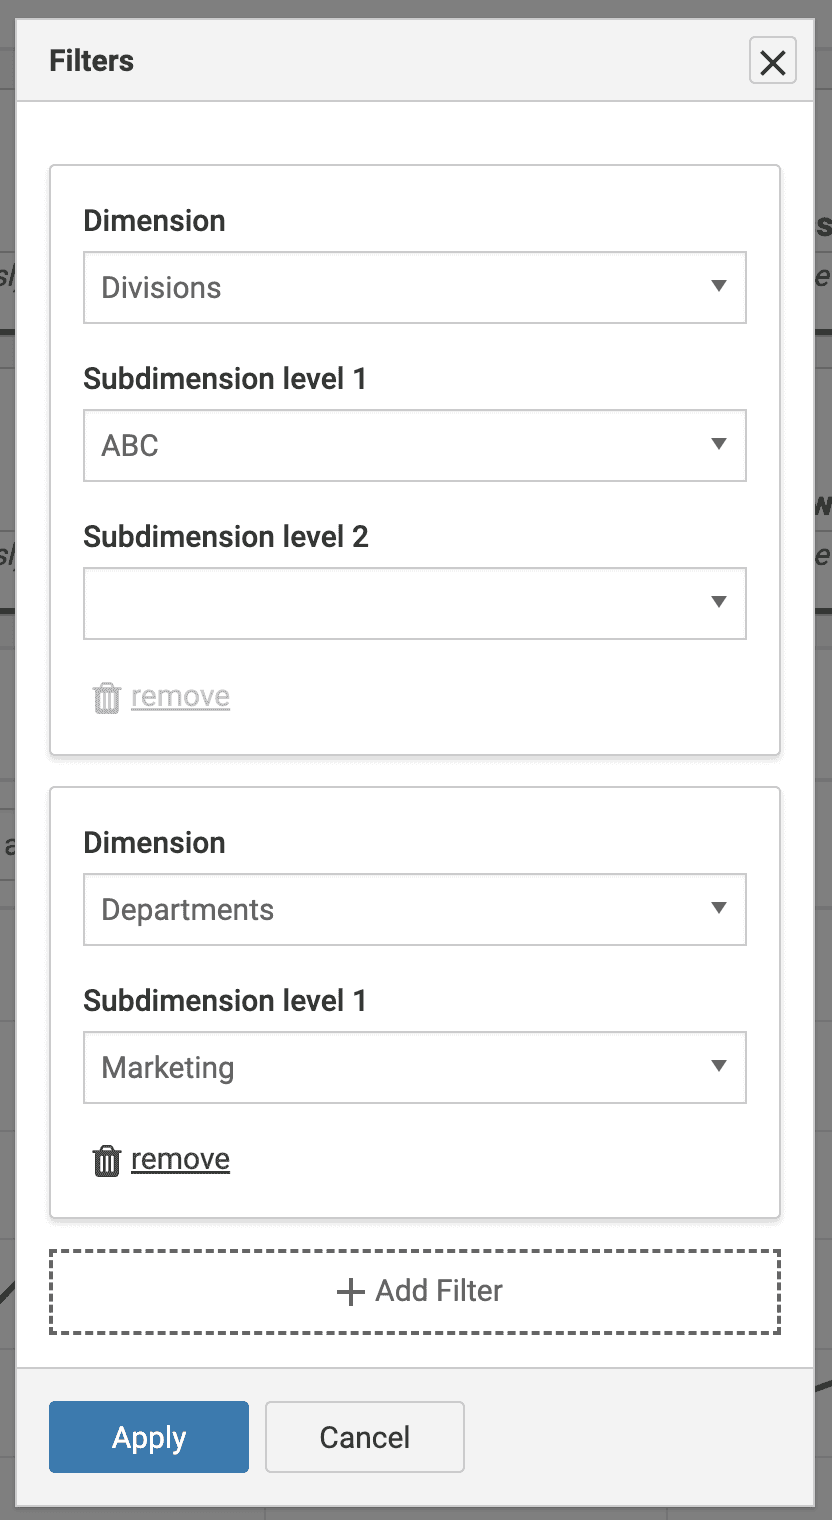
Task: Click the Filters dialog title
Action: (x=90, y=61)
